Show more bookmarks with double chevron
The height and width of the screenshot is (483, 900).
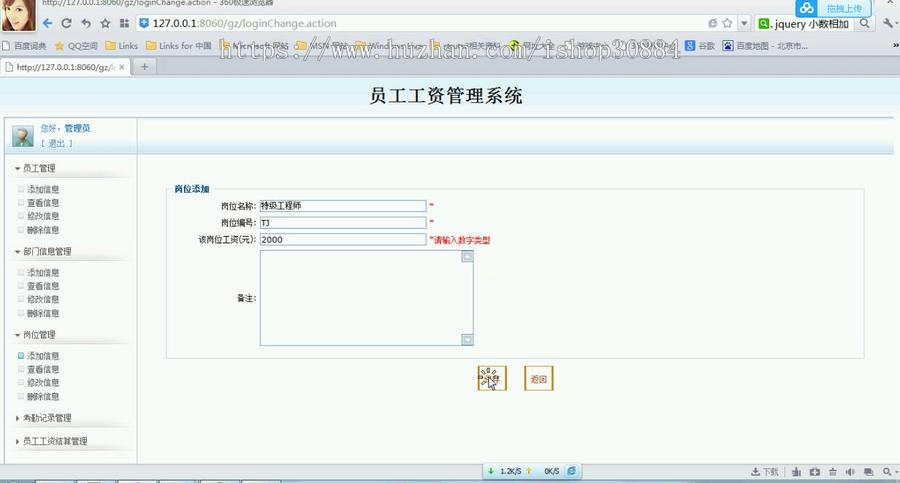pos(895,46)
